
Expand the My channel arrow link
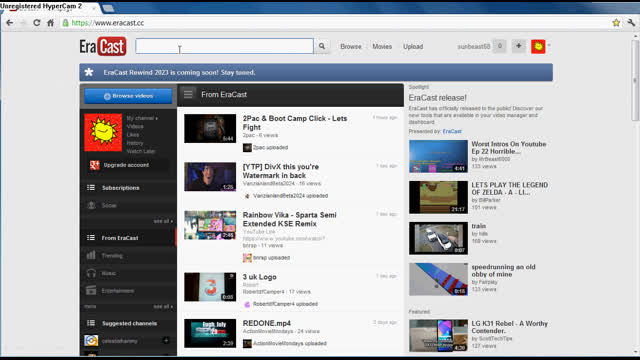tap(142, 118)
